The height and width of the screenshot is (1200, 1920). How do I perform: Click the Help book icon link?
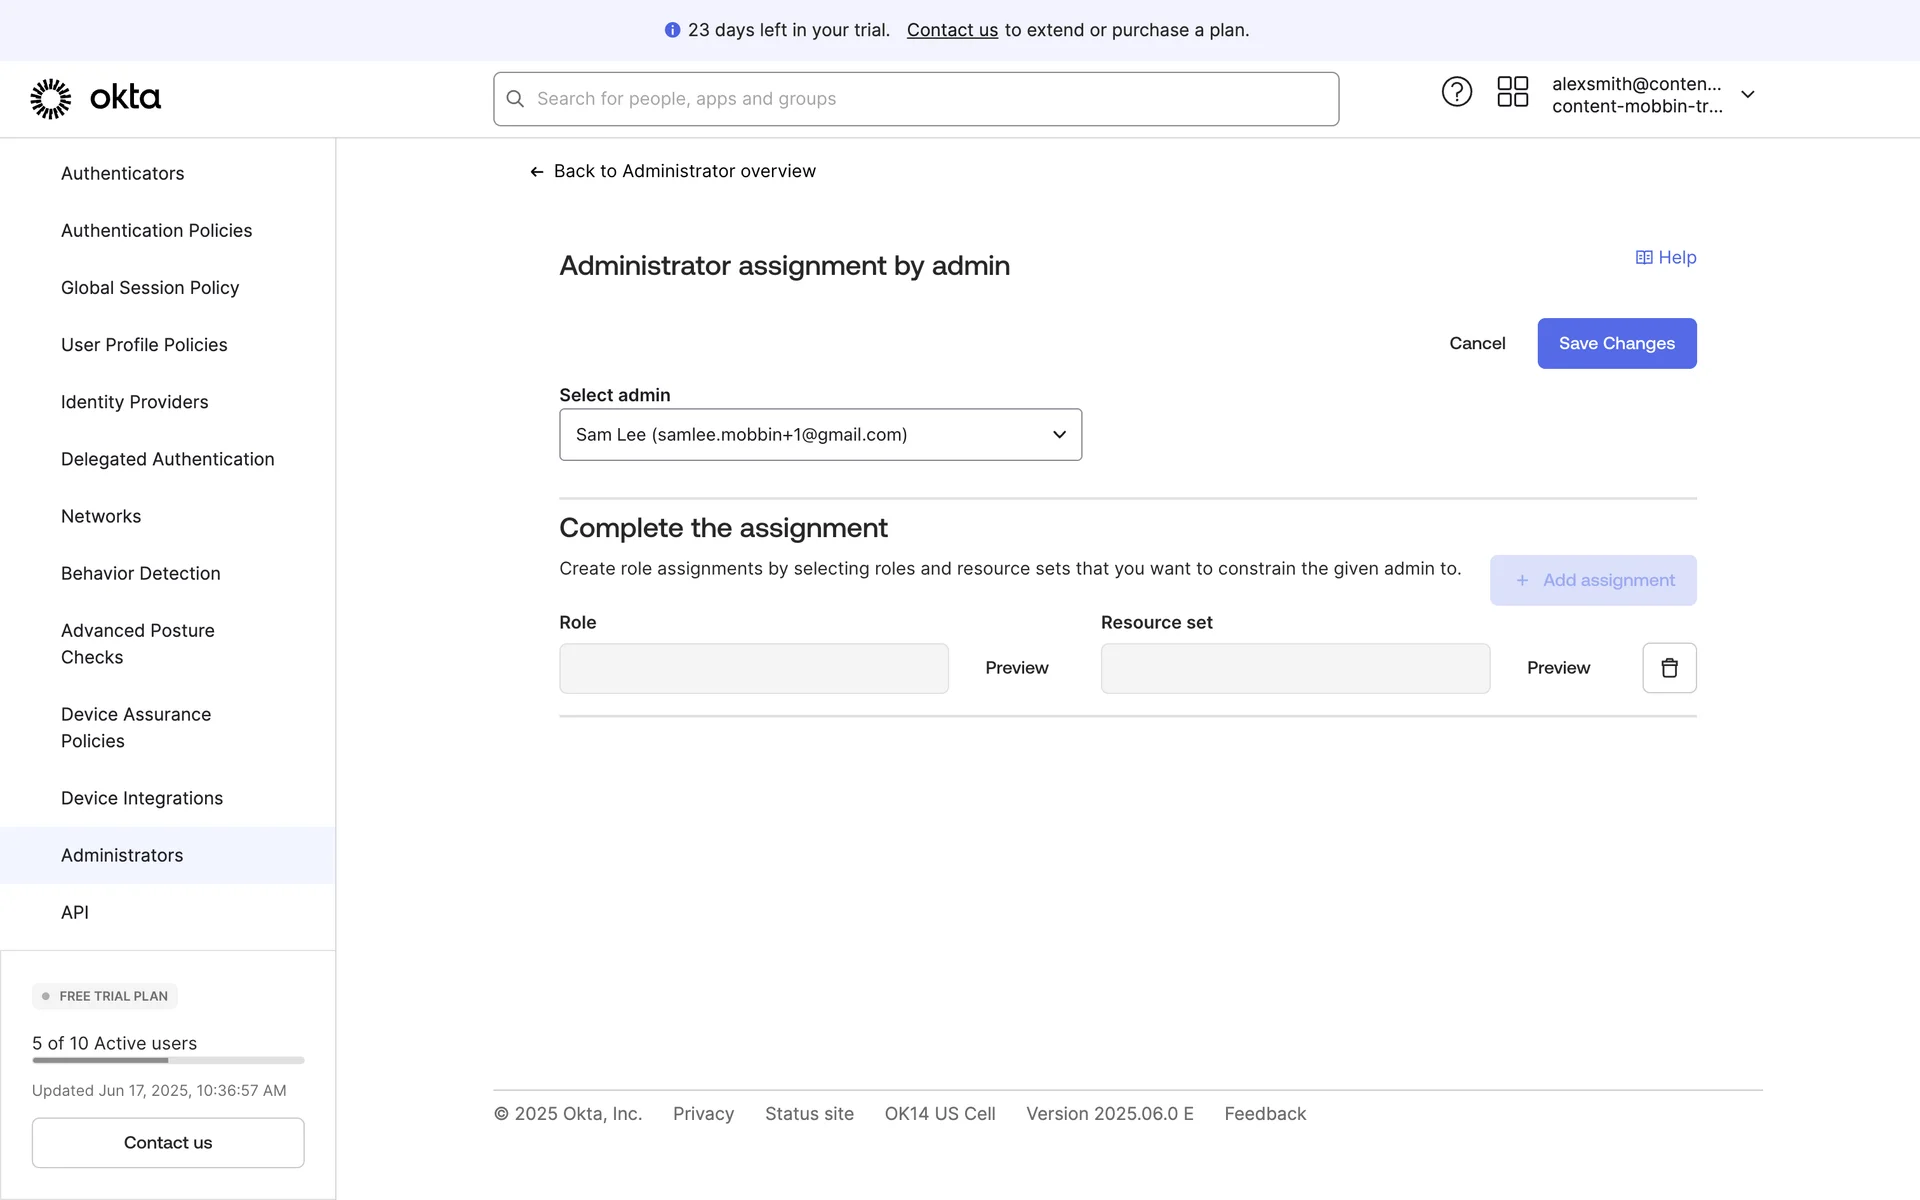1644,258
